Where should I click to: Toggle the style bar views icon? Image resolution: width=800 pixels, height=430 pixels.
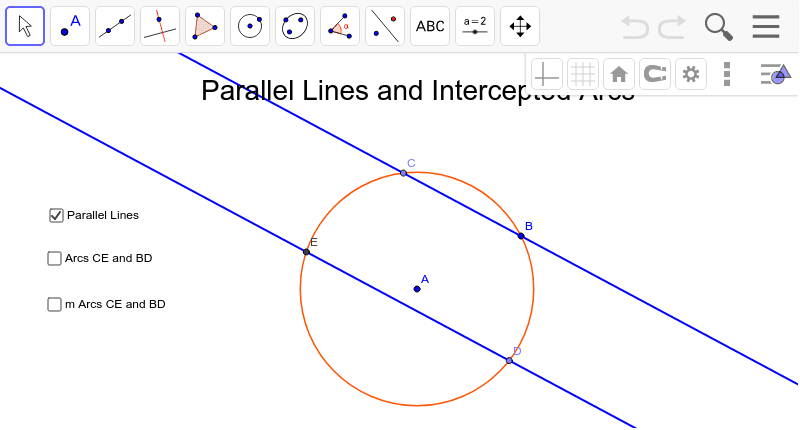click(x=775, y=74)
